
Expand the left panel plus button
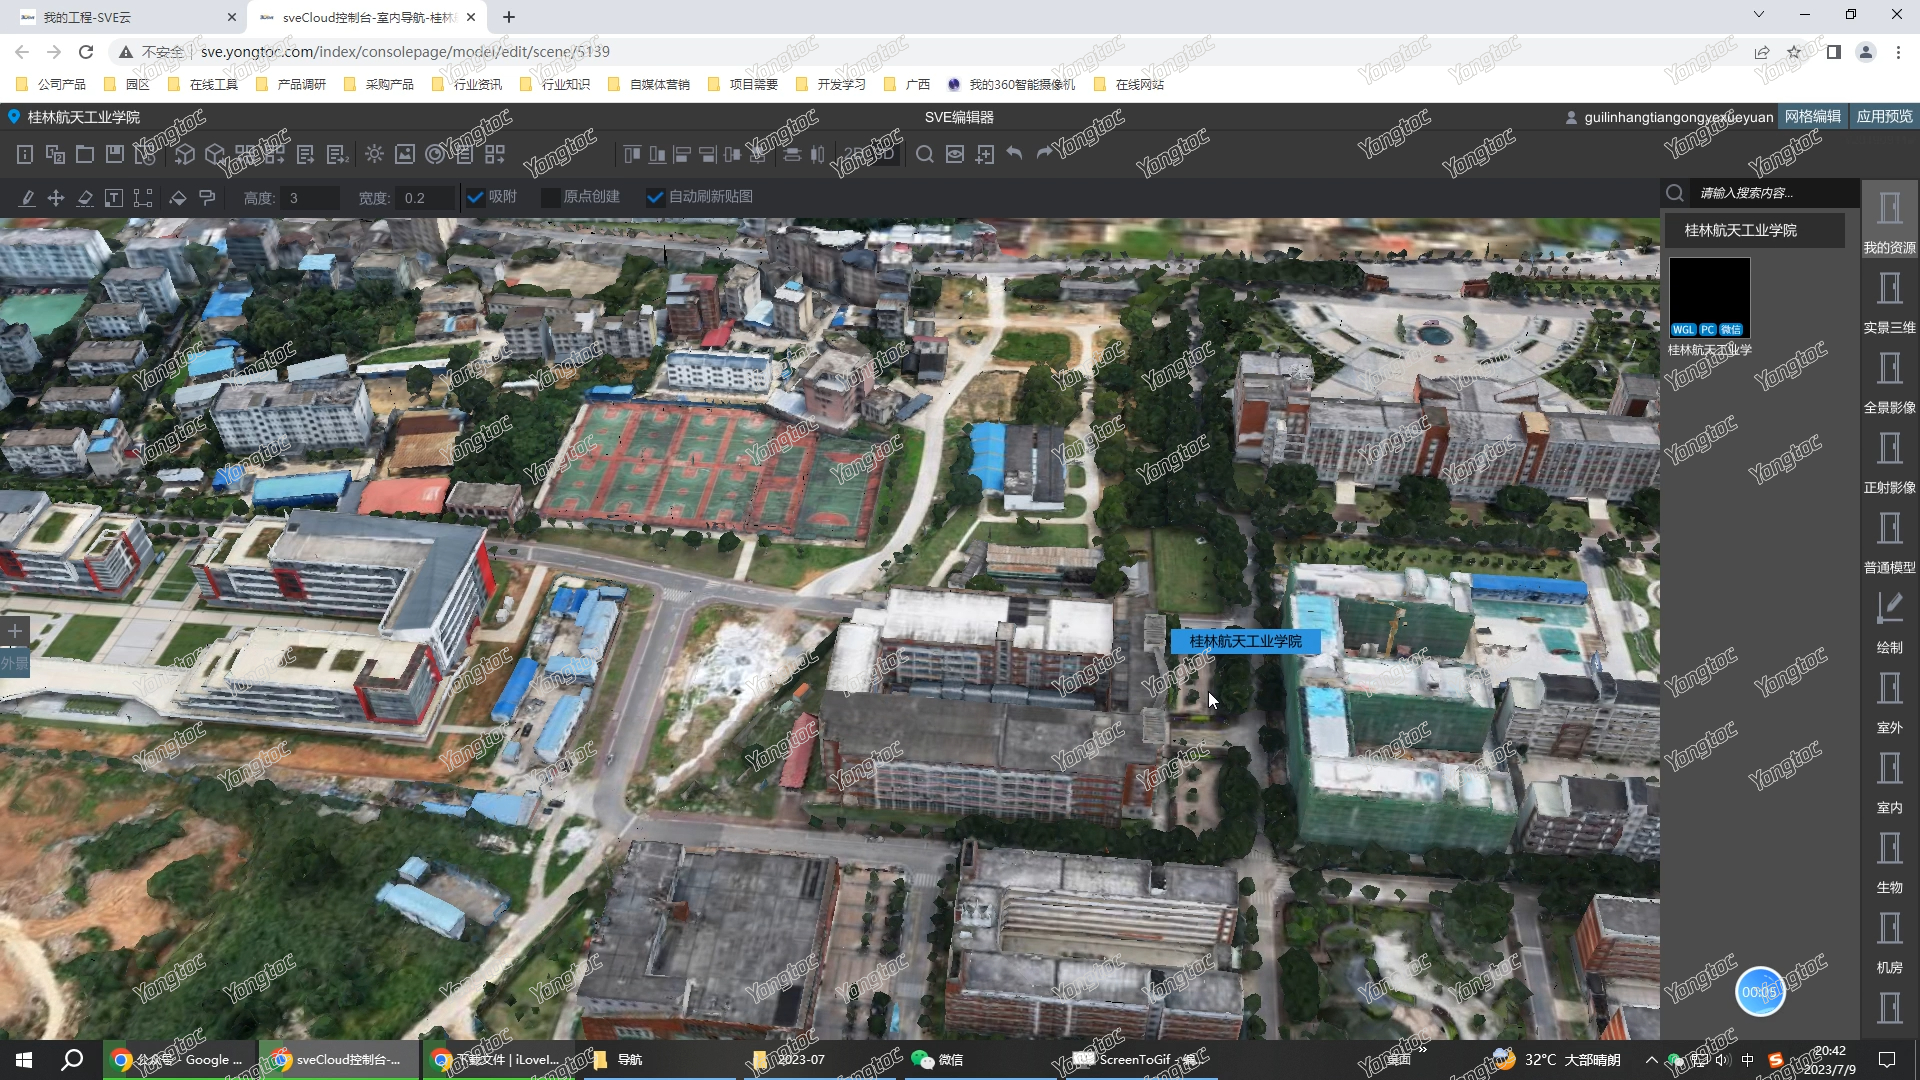point(15,631)
